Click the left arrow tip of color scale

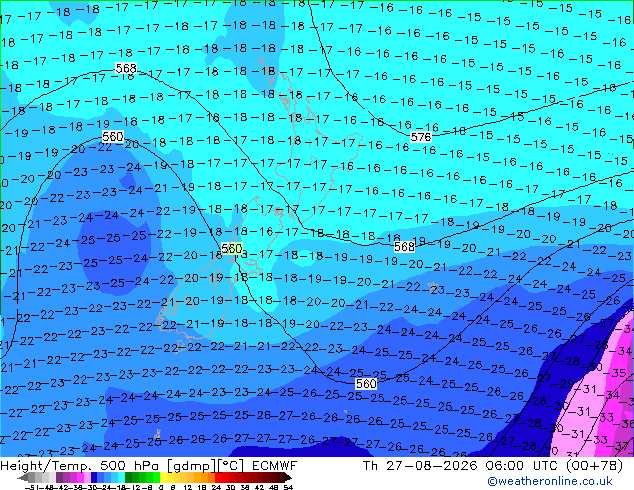point(19,478)
